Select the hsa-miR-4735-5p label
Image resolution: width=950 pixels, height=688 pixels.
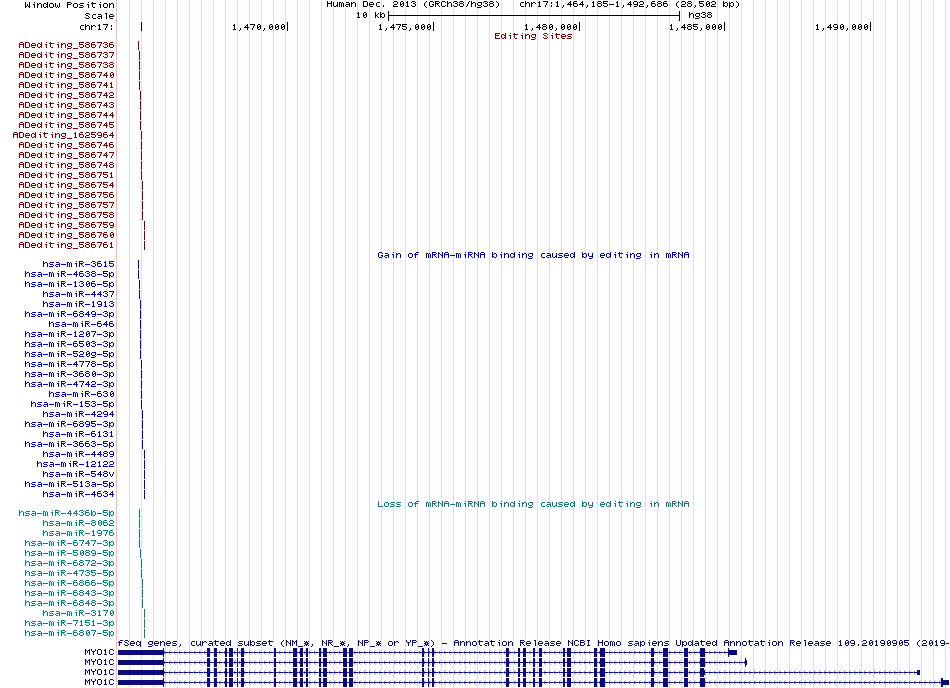pos(69,573)
